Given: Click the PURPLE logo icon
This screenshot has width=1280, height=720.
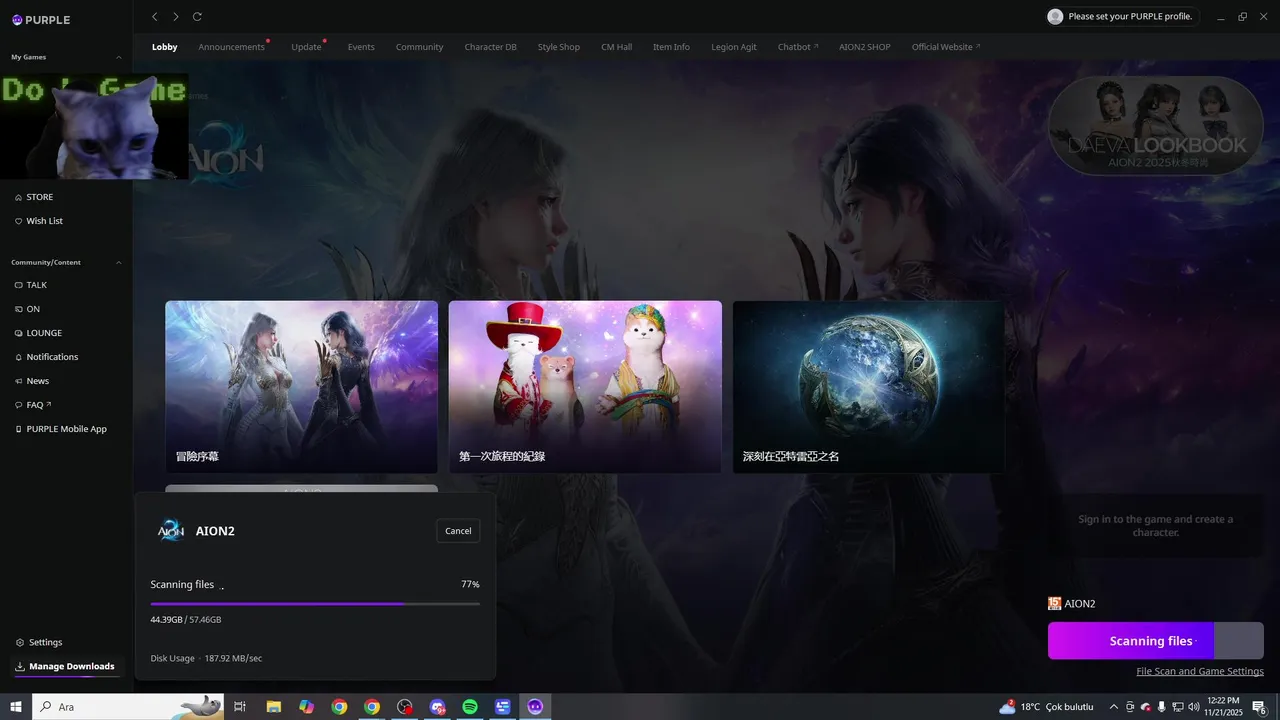Looking at the screenshot, I should pyautogui.click(x=17, y=19).
